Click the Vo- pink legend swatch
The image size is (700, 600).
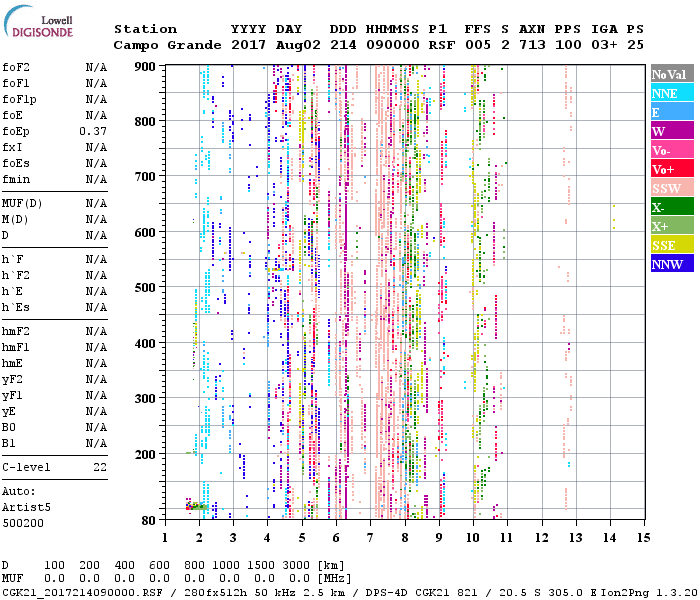(671, 150)
